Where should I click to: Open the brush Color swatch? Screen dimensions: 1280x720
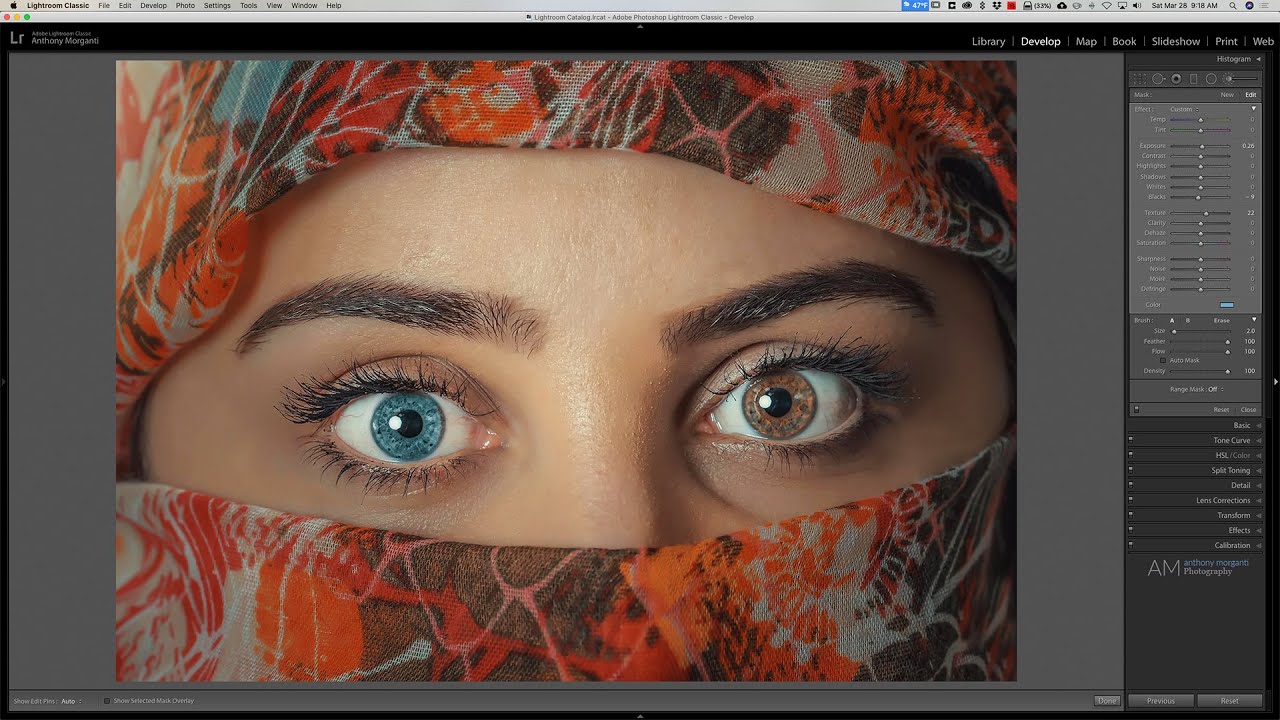coord(1227,304)
